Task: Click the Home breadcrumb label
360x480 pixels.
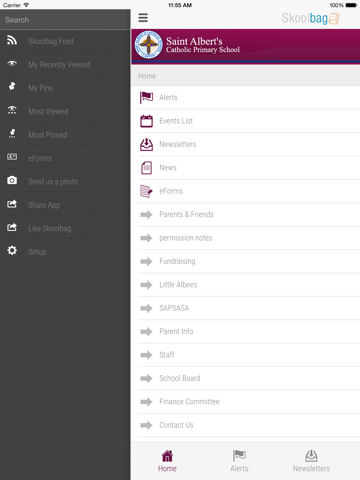Action: [x=147, y=76]
